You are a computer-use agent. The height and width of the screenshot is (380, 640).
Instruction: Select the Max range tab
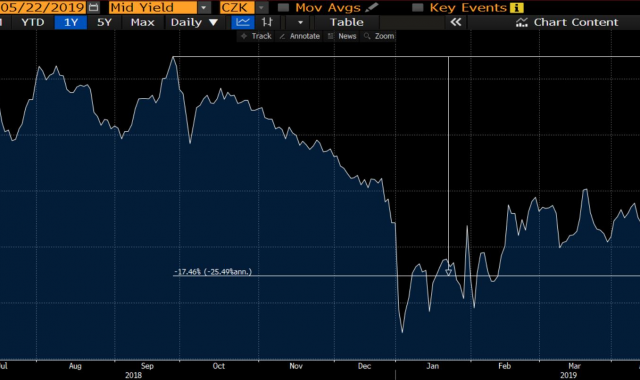(142, 22)
